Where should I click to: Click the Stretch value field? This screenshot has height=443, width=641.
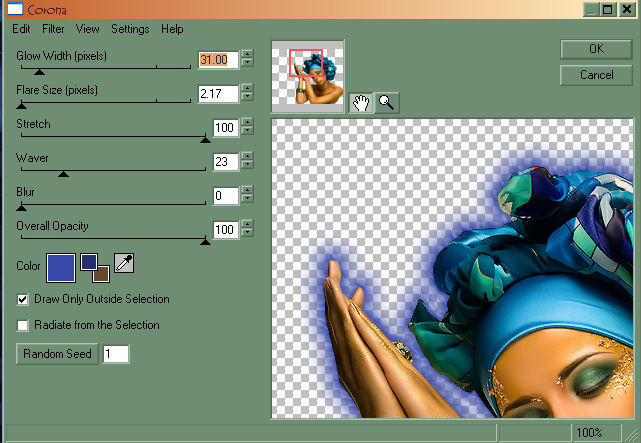point(226,128)
